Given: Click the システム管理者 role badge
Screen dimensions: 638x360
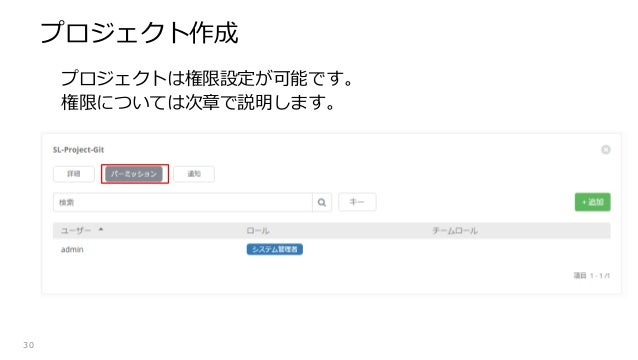Looking at the screenshot, I should tap(275, 249).
